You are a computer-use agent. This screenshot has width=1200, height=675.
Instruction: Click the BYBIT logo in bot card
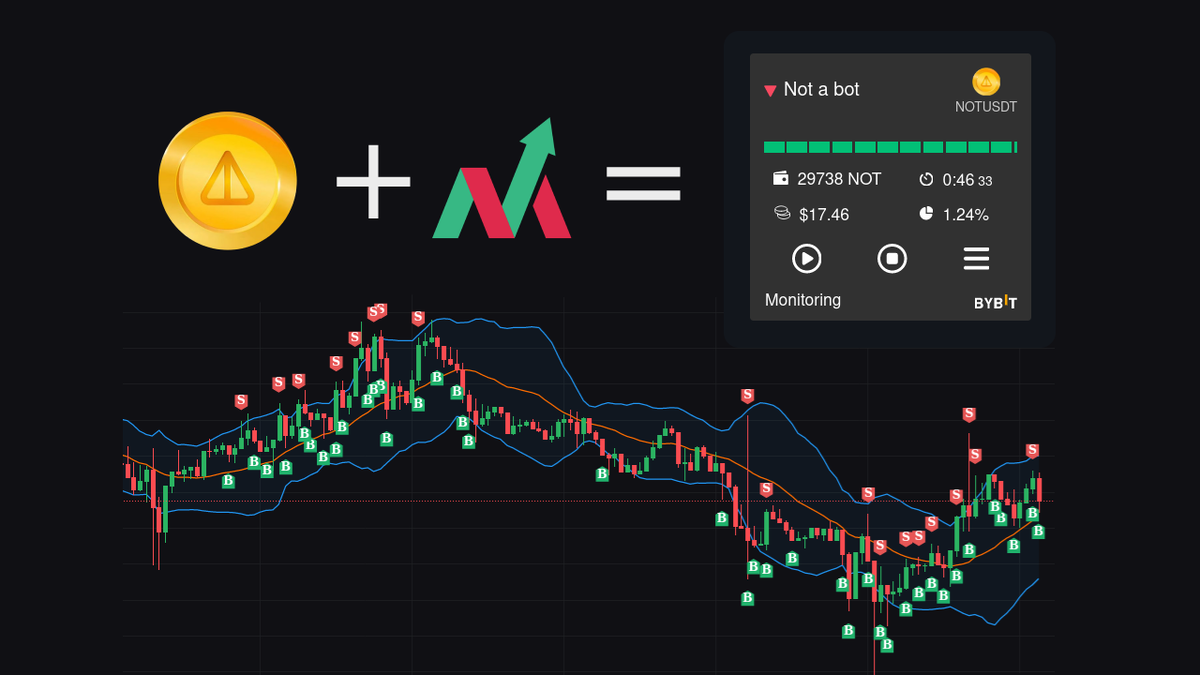[x=995, y=302]
